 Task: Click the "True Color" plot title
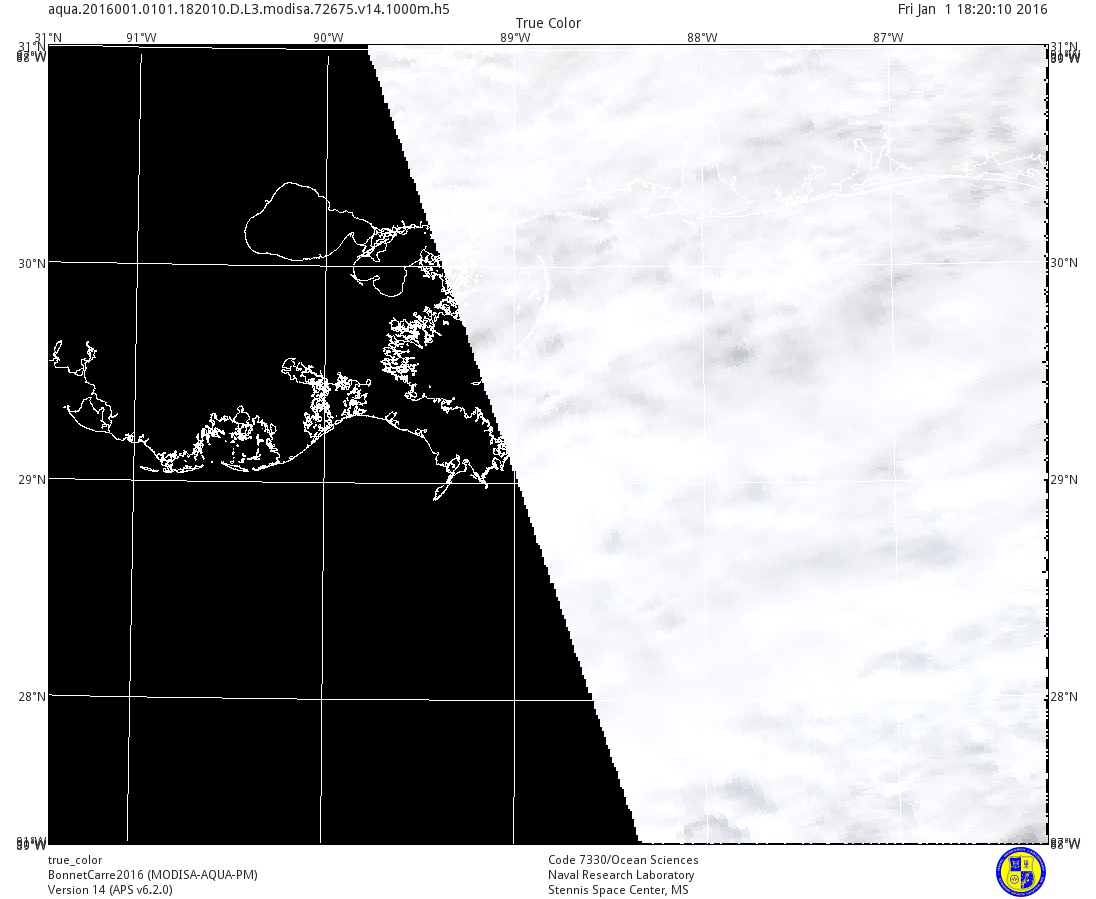point(548,23)
